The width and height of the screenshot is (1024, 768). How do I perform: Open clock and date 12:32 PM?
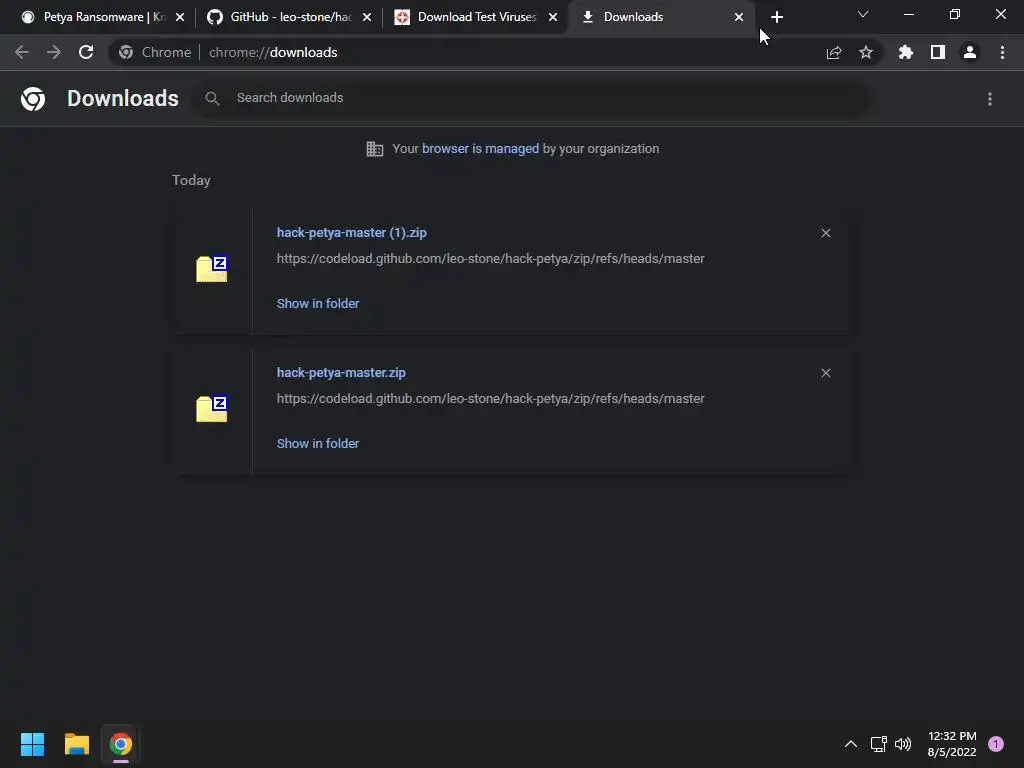point(952,744)
